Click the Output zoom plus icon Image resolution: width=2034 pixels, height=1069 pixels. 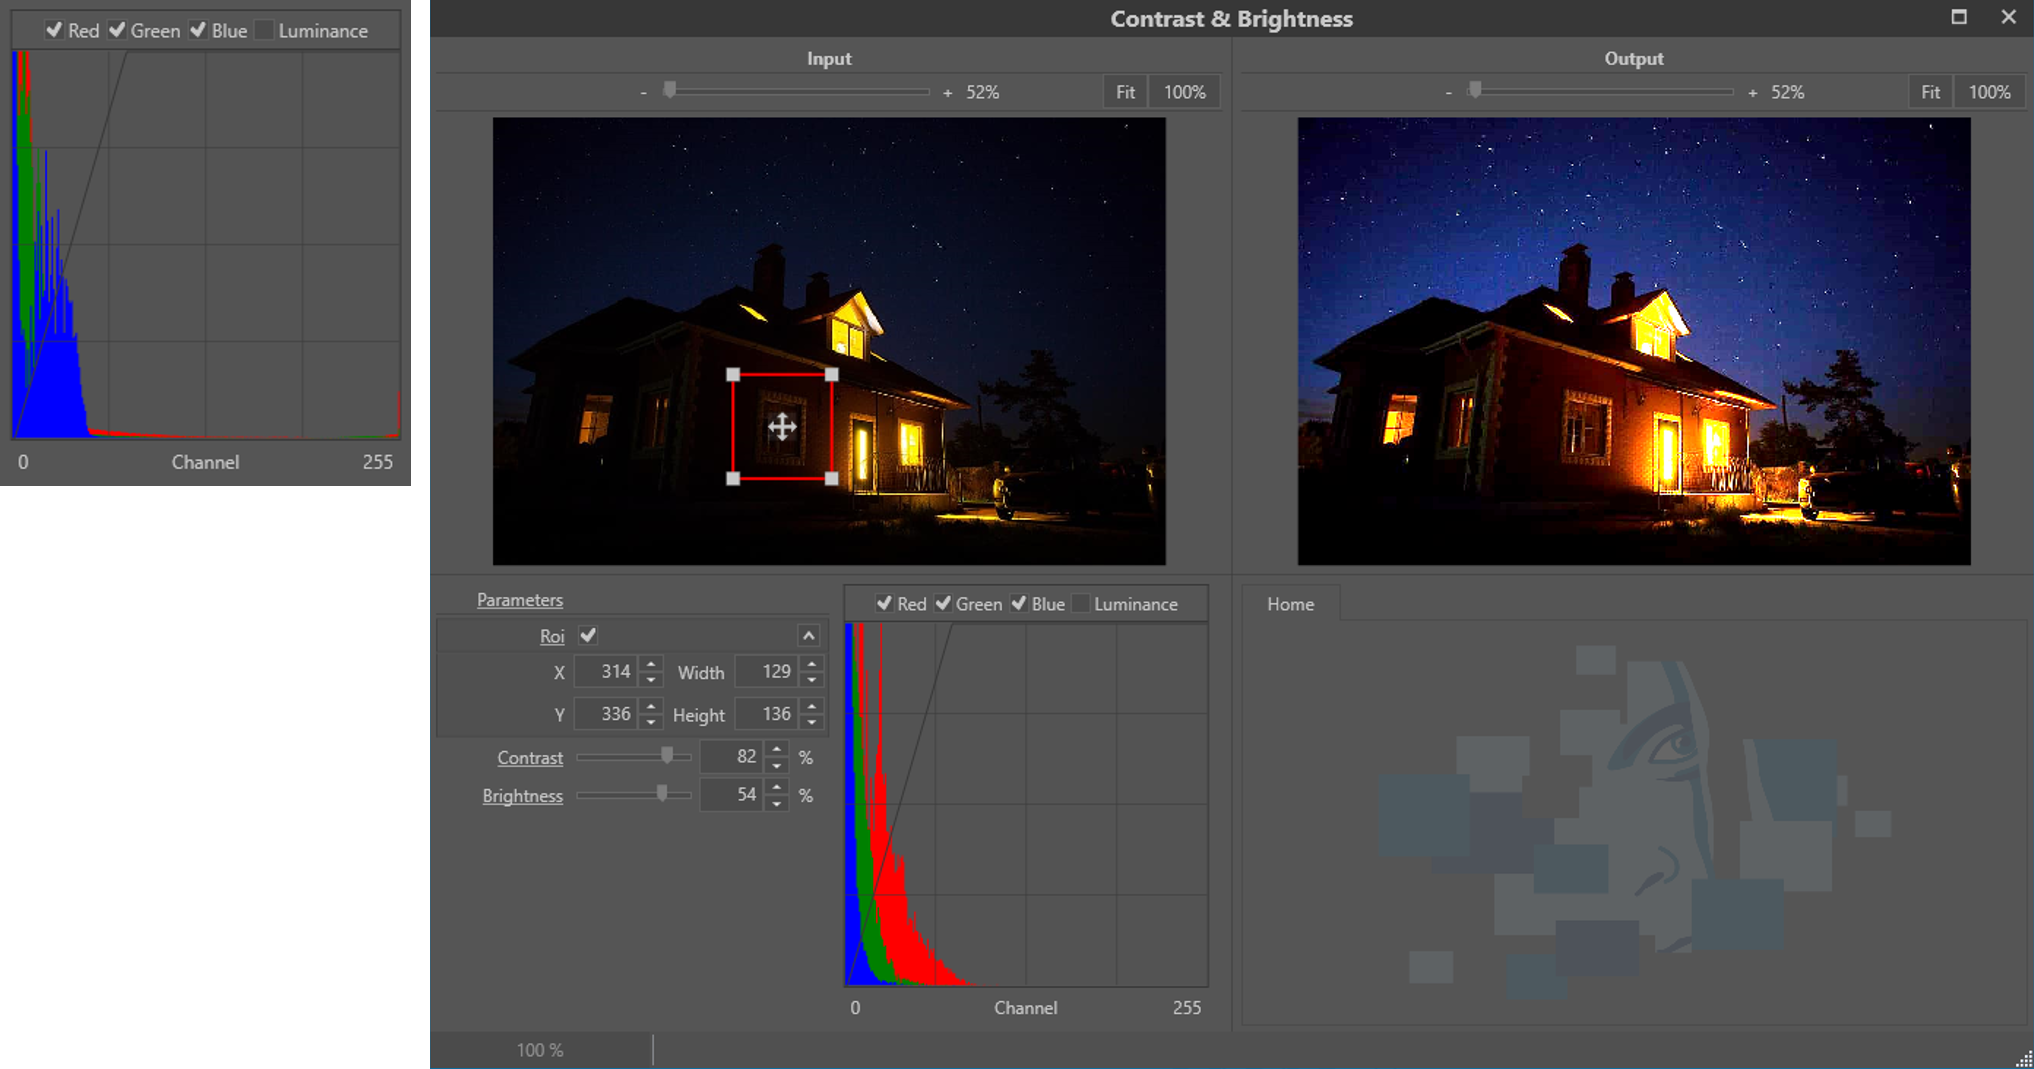coord(1752,92)
